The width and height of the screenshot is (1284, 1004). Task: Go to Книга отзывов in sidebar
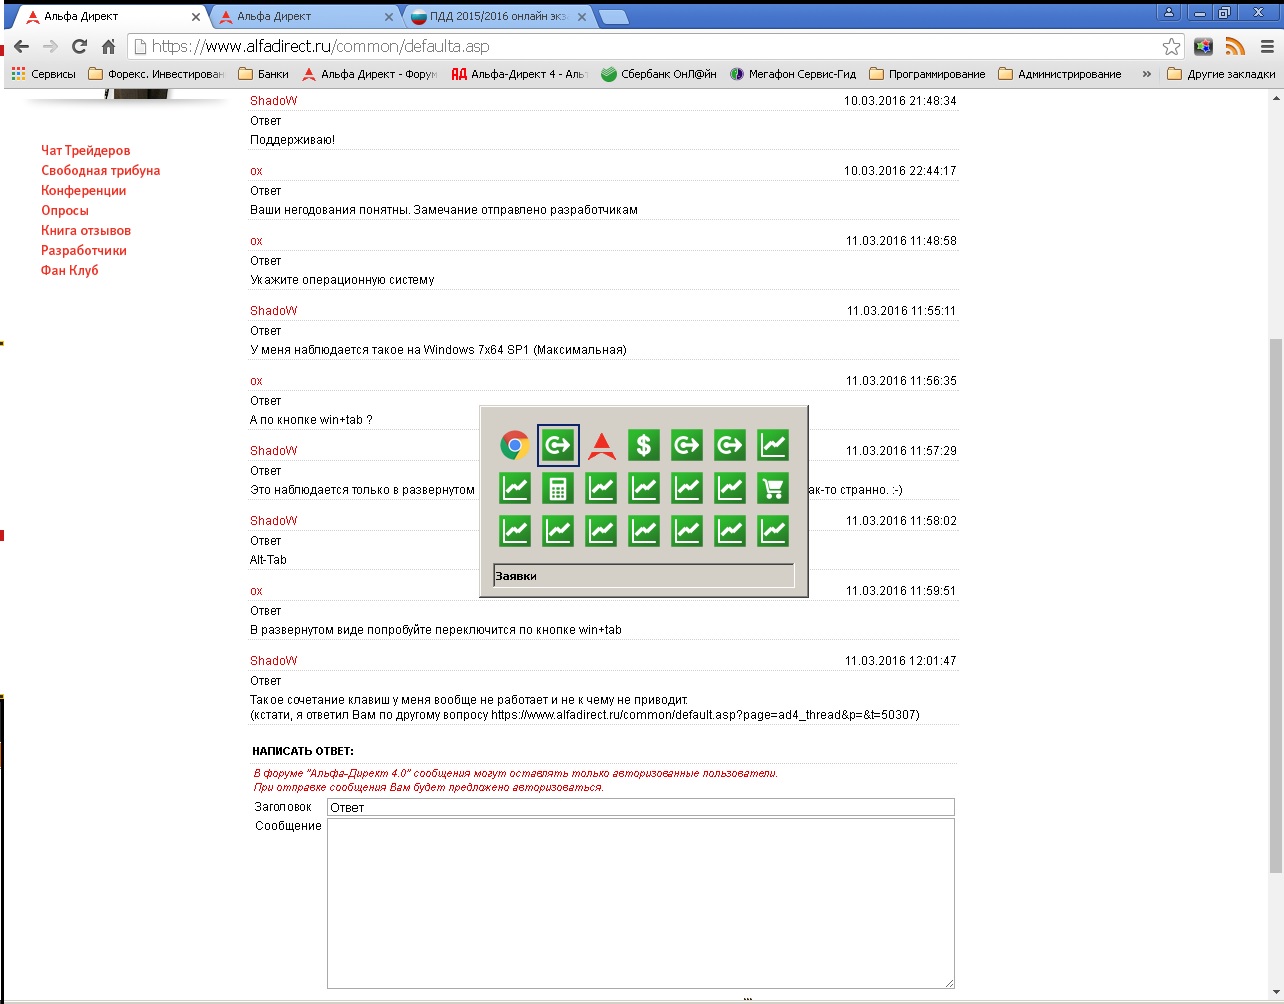pyautogui.click(x=85, y=230)
